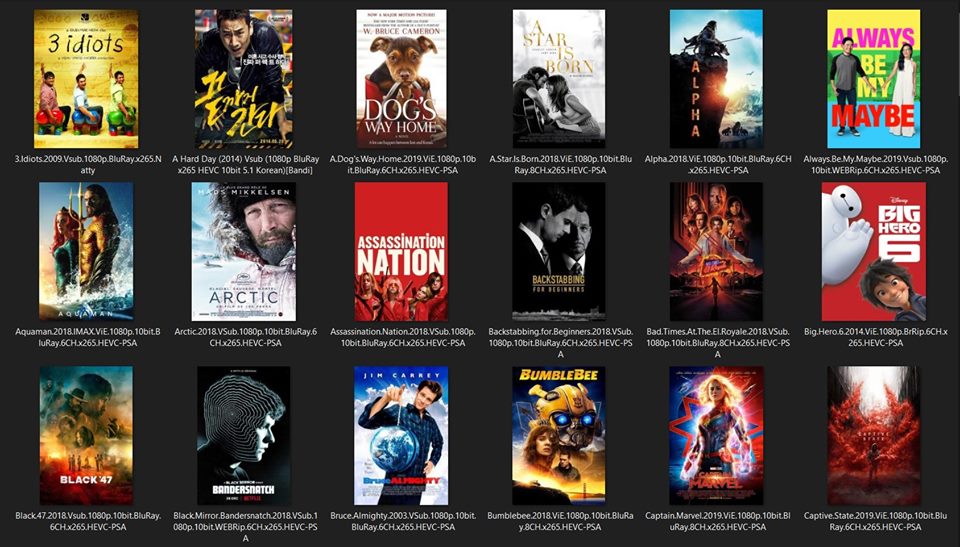Click the Black.47.2018.Vsub filename
Viewport: 960px width, 547px height.
(x=88, y=521)
